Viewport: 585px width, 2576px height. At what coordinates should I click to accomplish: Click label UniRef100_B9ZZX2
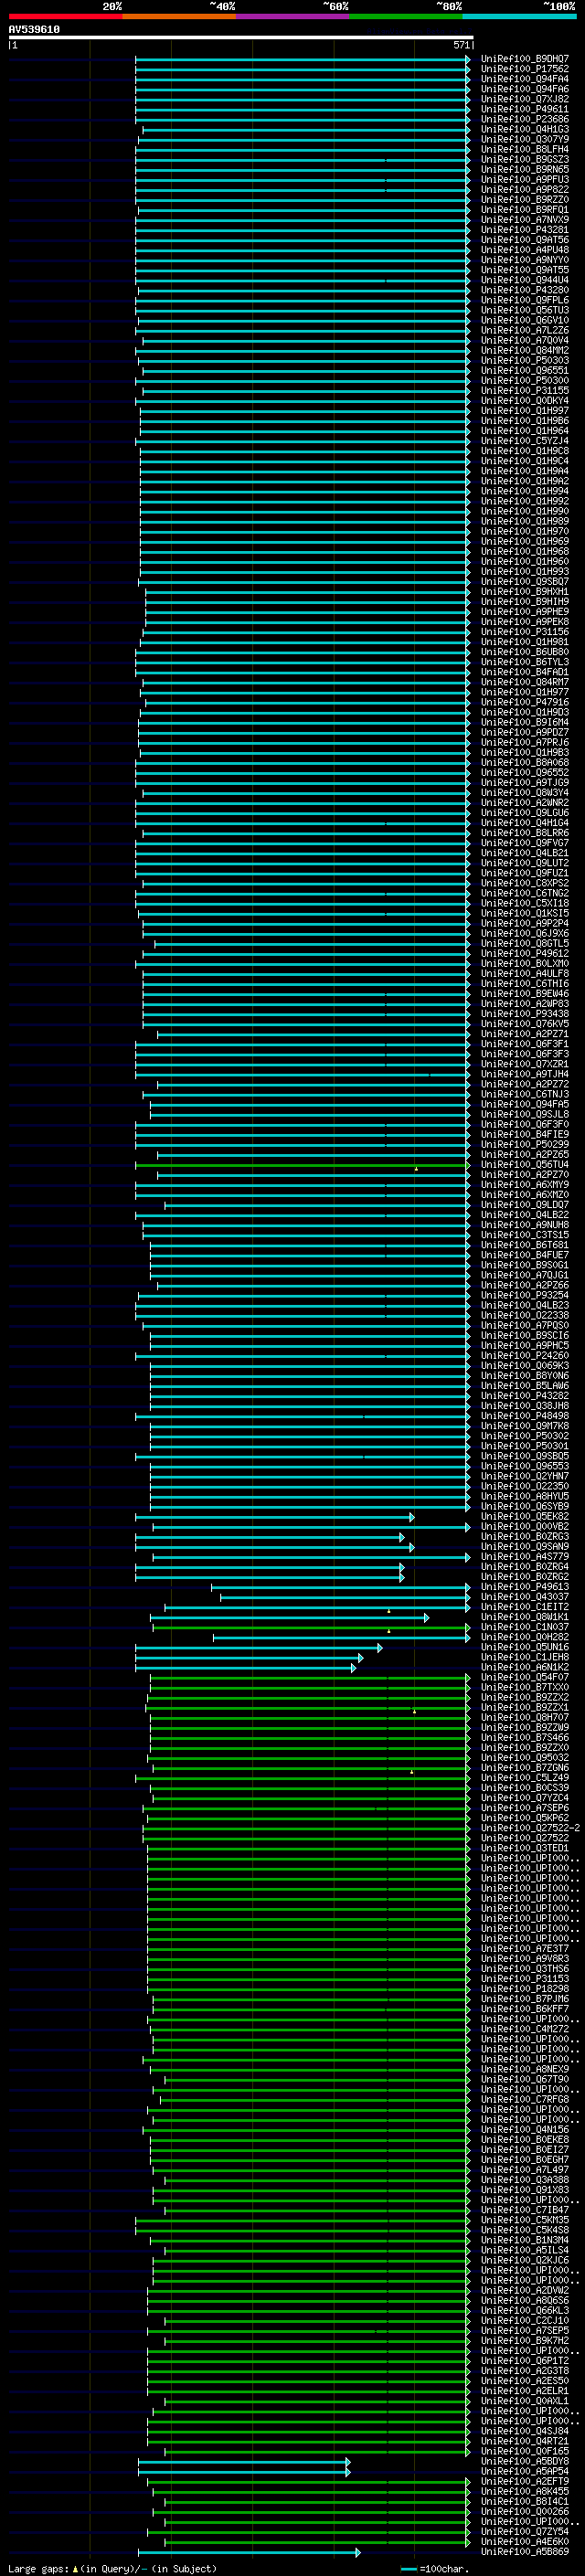click(x=525, y=1697)
